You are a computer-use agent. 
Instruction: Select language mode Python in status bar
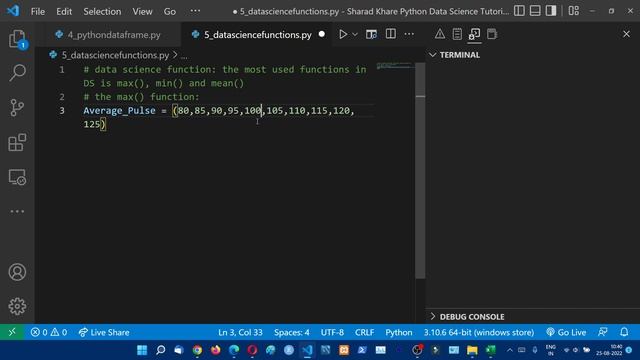point(398,332)
